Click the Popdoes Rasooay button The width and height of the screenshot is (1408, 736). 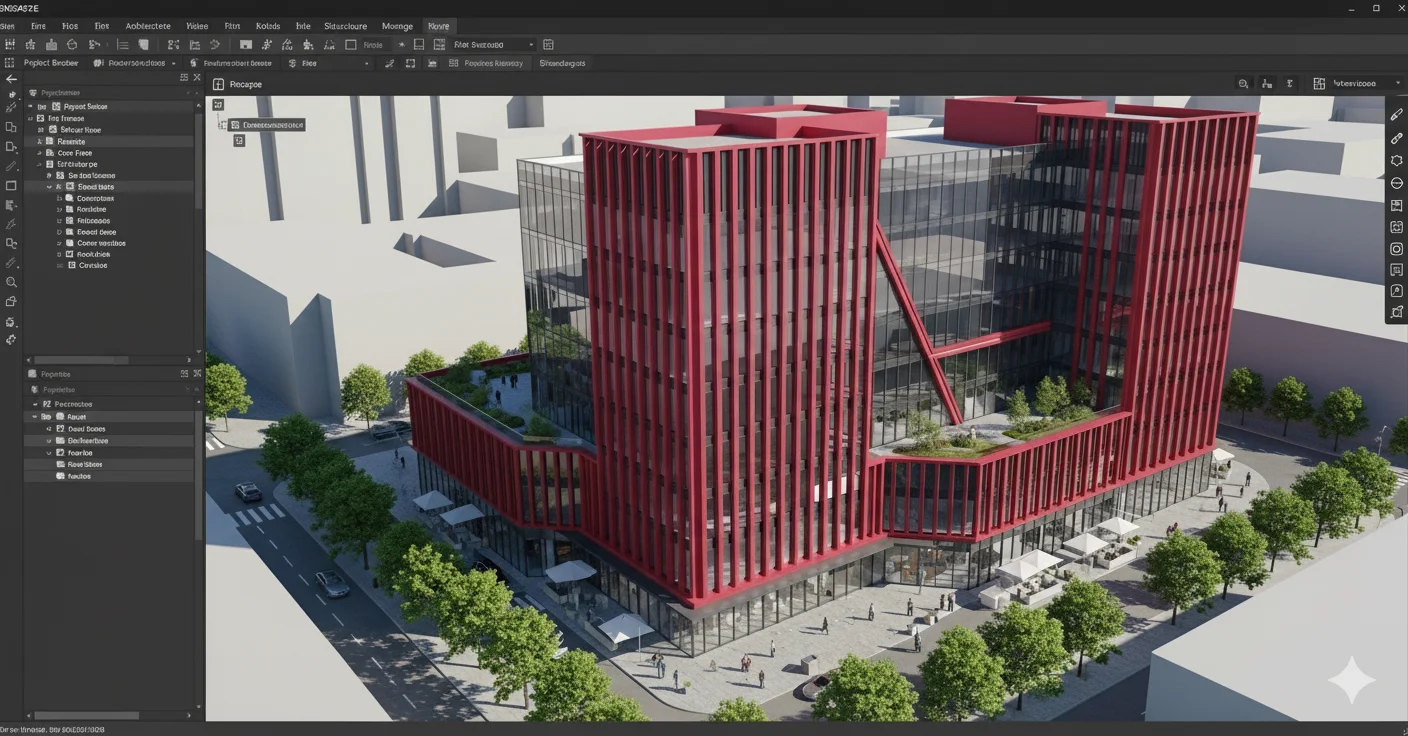click(x=487, y=63)
